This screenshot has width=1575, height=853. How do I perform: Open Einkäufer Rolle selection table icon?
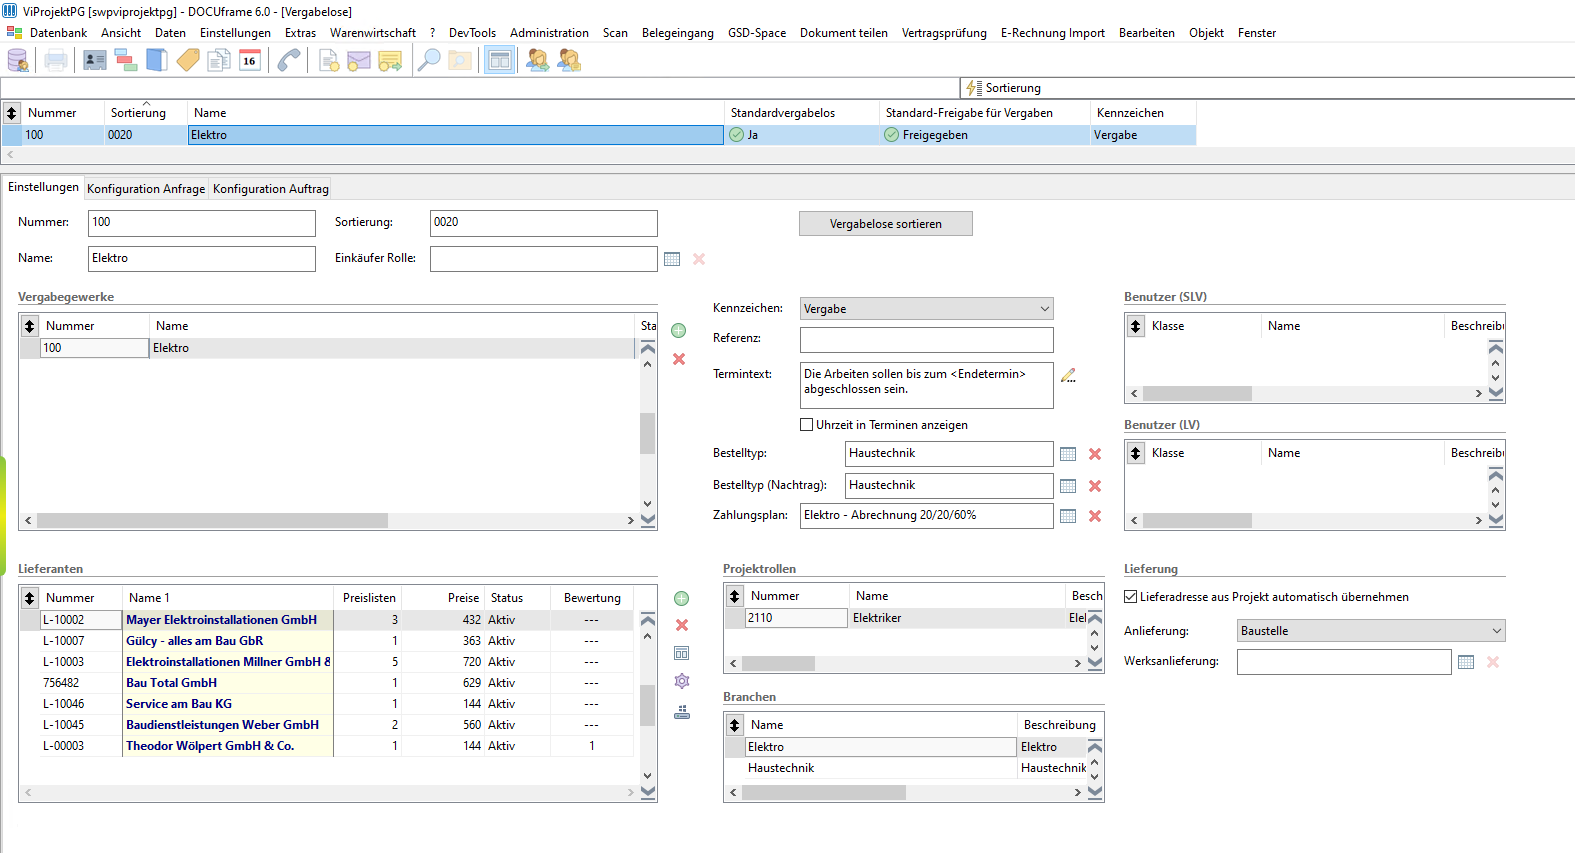click(x=672, y=259)
